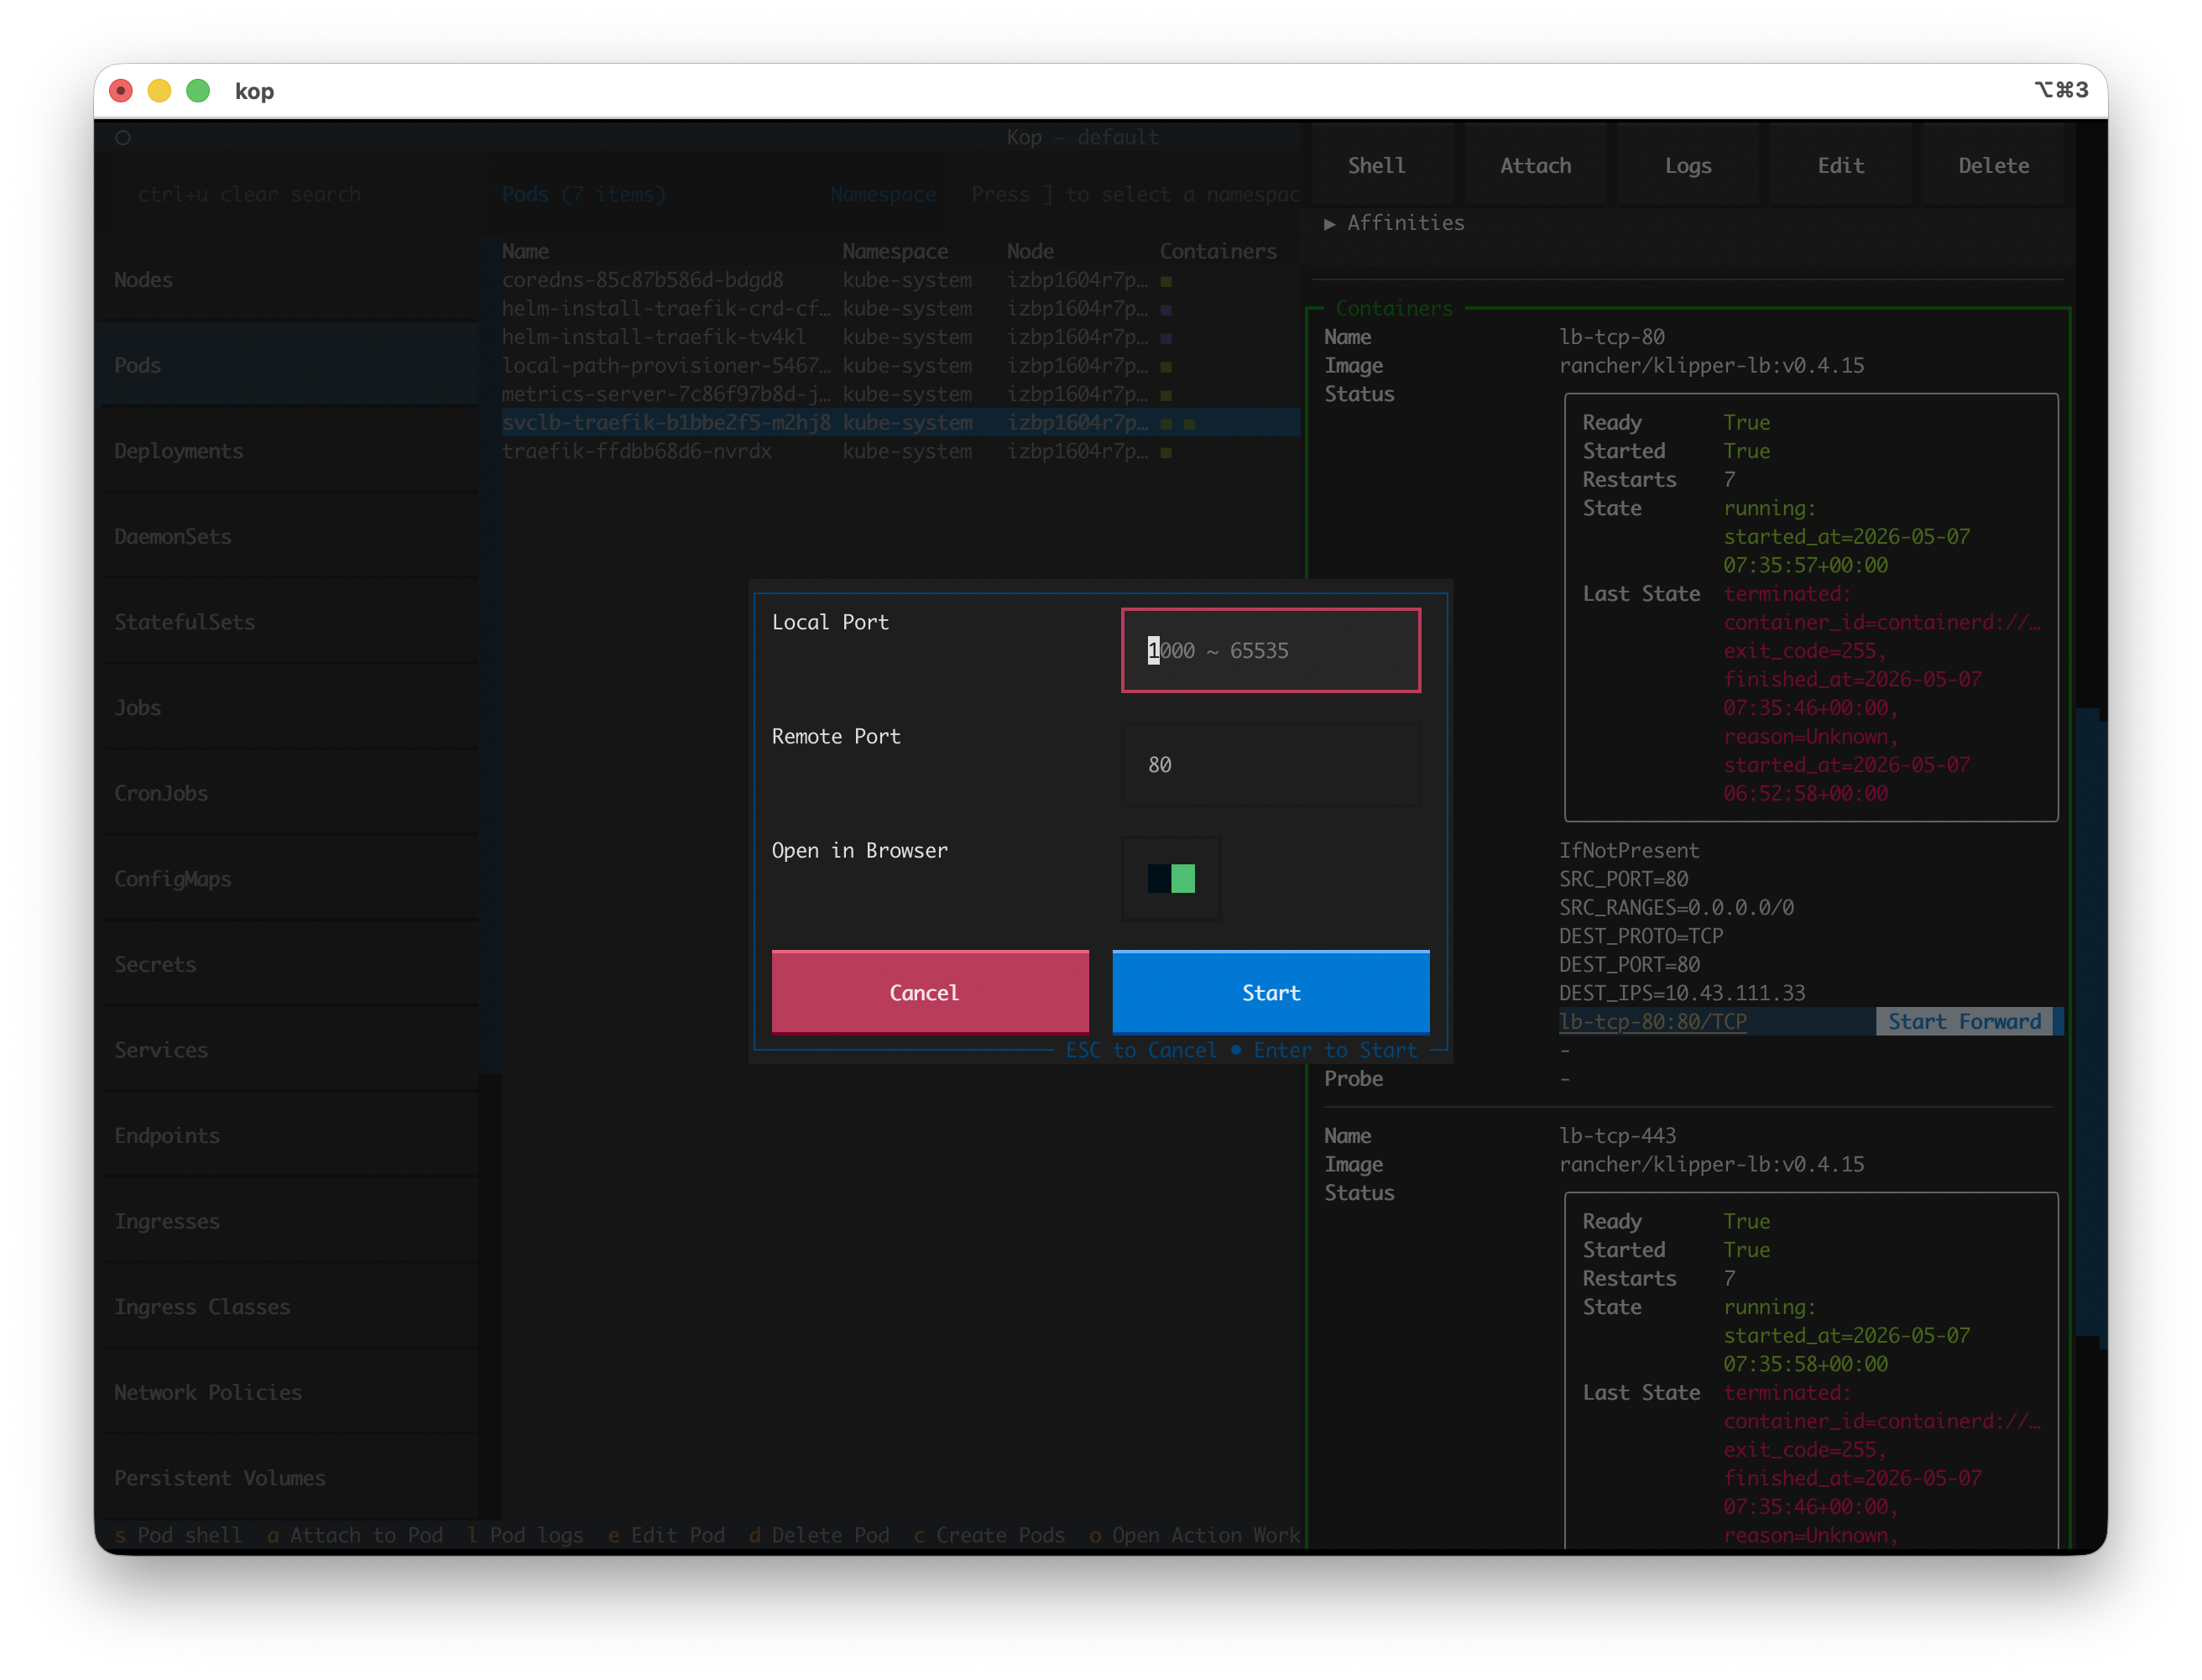This screenshot has height=1680, width=2202.
Task: Go to Deployments in the sidebar
Action: (290, 450)
